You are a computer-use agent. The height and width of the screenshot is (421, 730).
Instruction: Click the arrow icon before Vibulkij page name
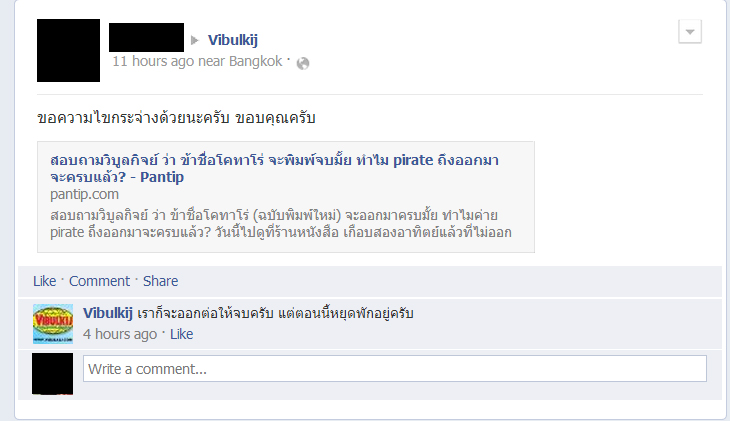195,41
